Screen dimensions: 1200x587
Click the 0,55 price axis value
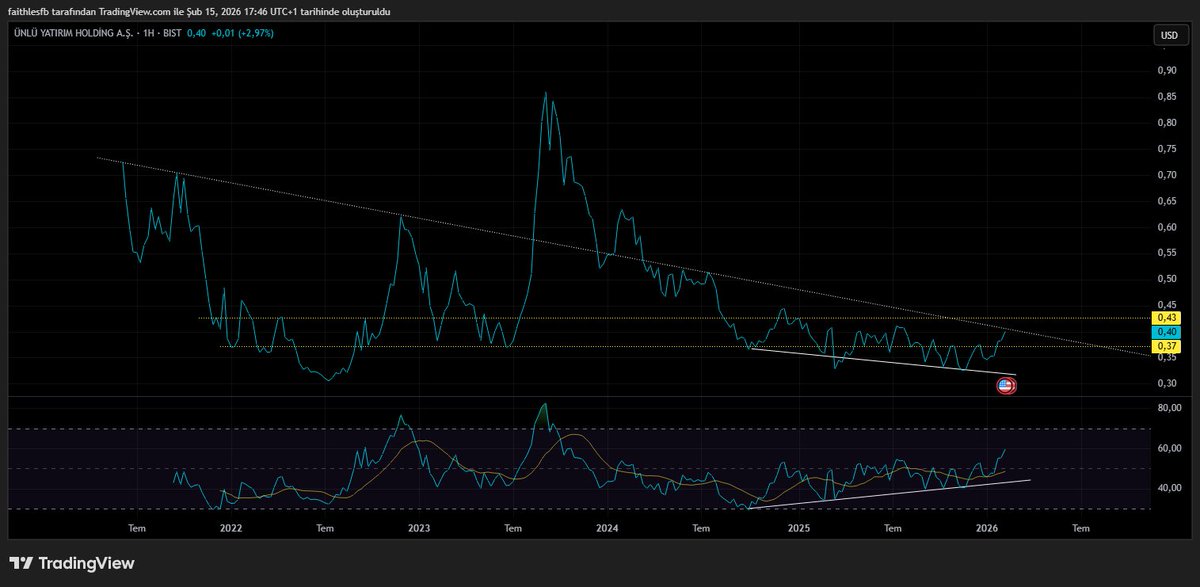[1166, 253]
